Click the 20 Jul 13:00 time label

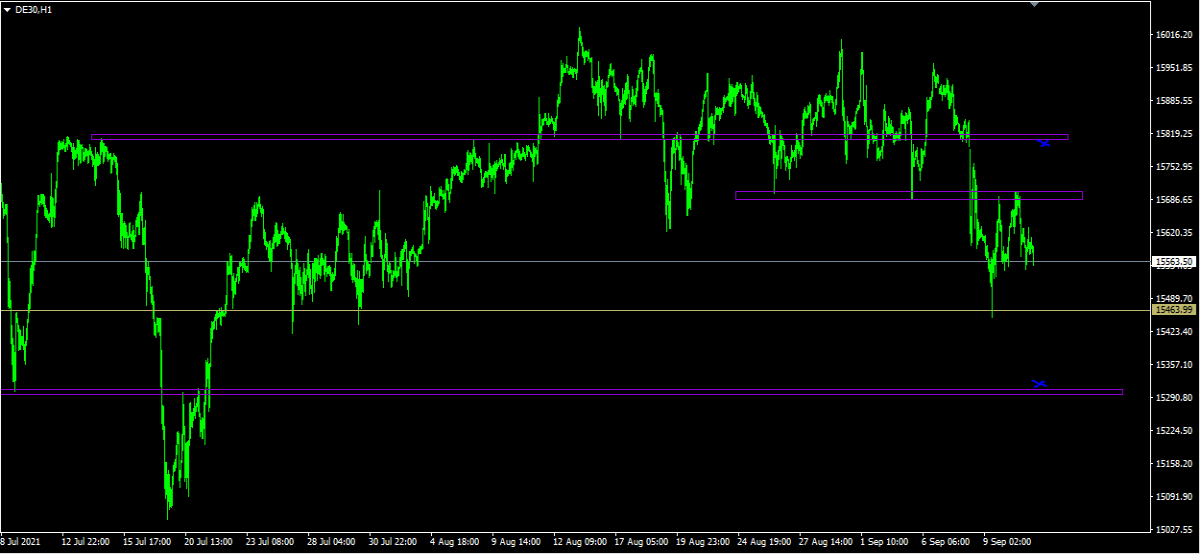[208, 542]
